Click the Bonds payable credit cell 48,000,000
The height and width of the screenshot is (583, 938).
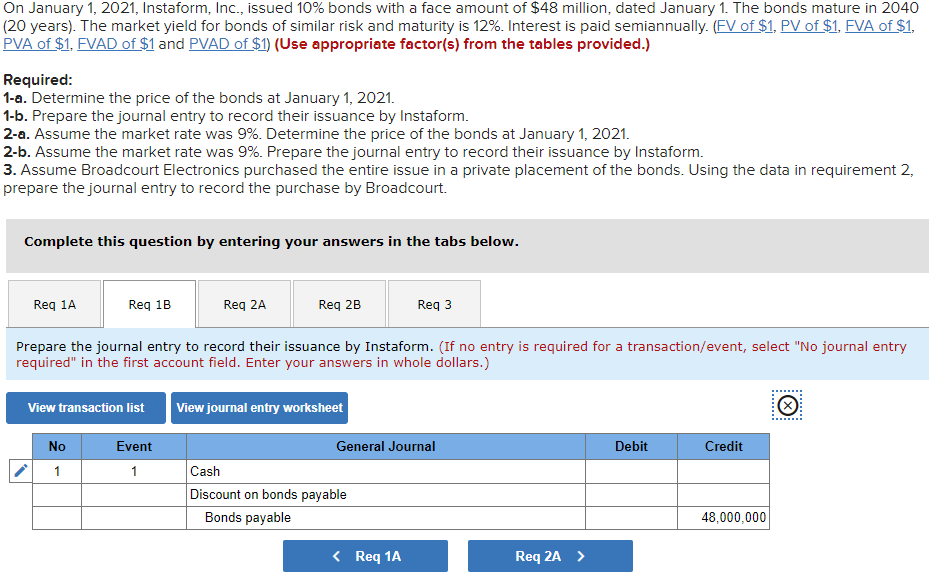click(723, 518)
